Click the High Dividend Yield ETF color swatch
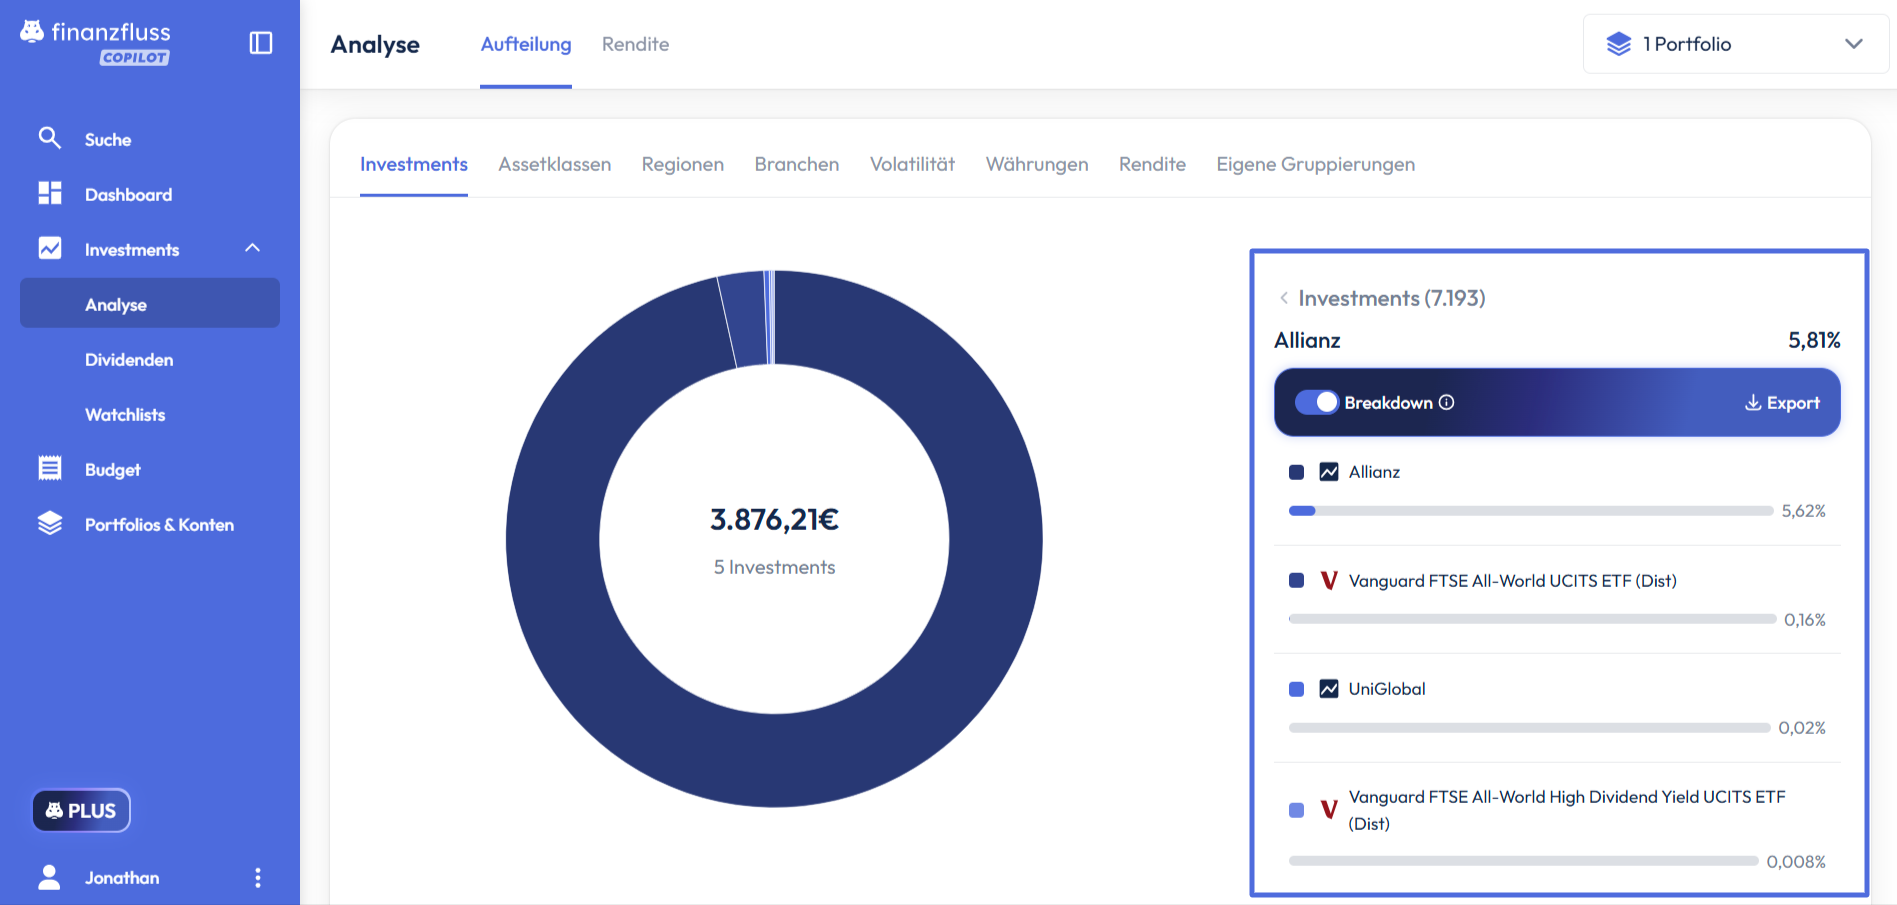The width and height of the screenshot is (1897, 905). (x=1297, y=810)
